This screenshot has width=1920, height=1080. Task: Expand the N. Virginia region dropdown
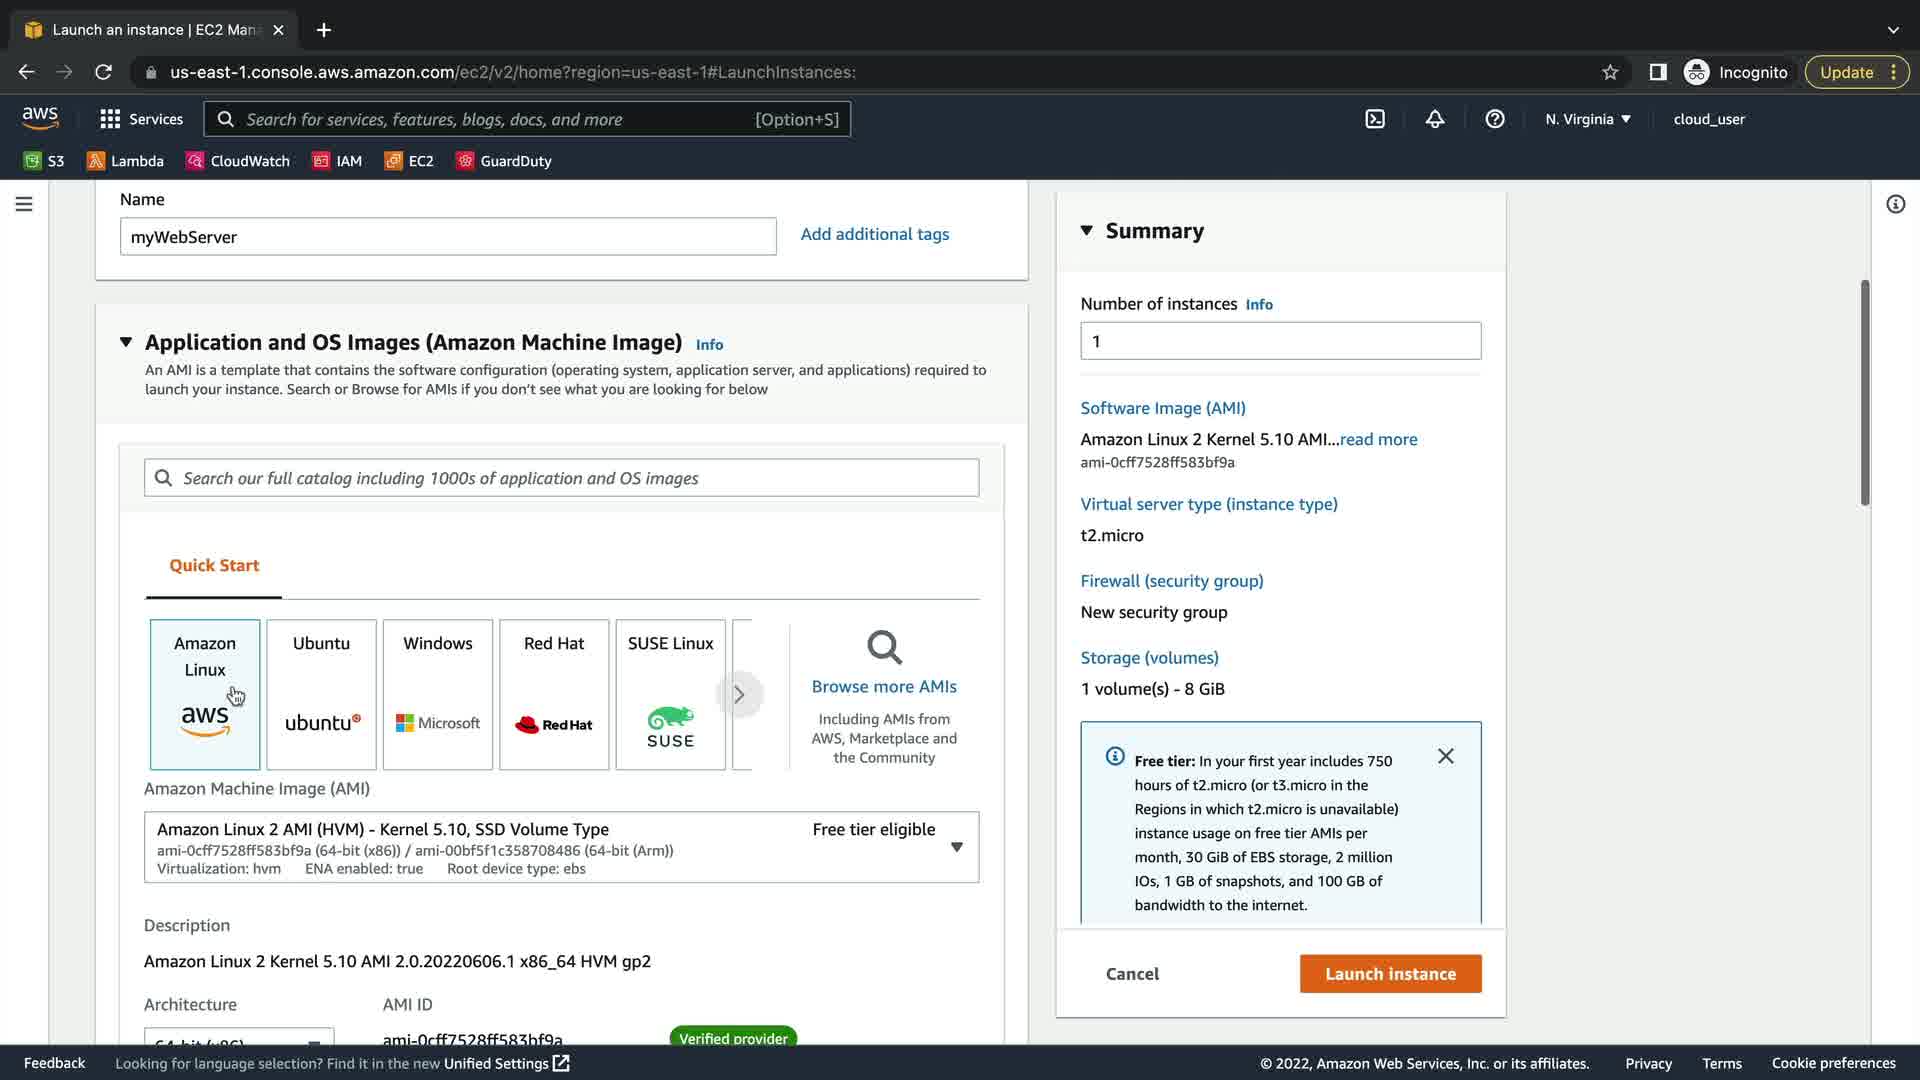click(1587, 119)
